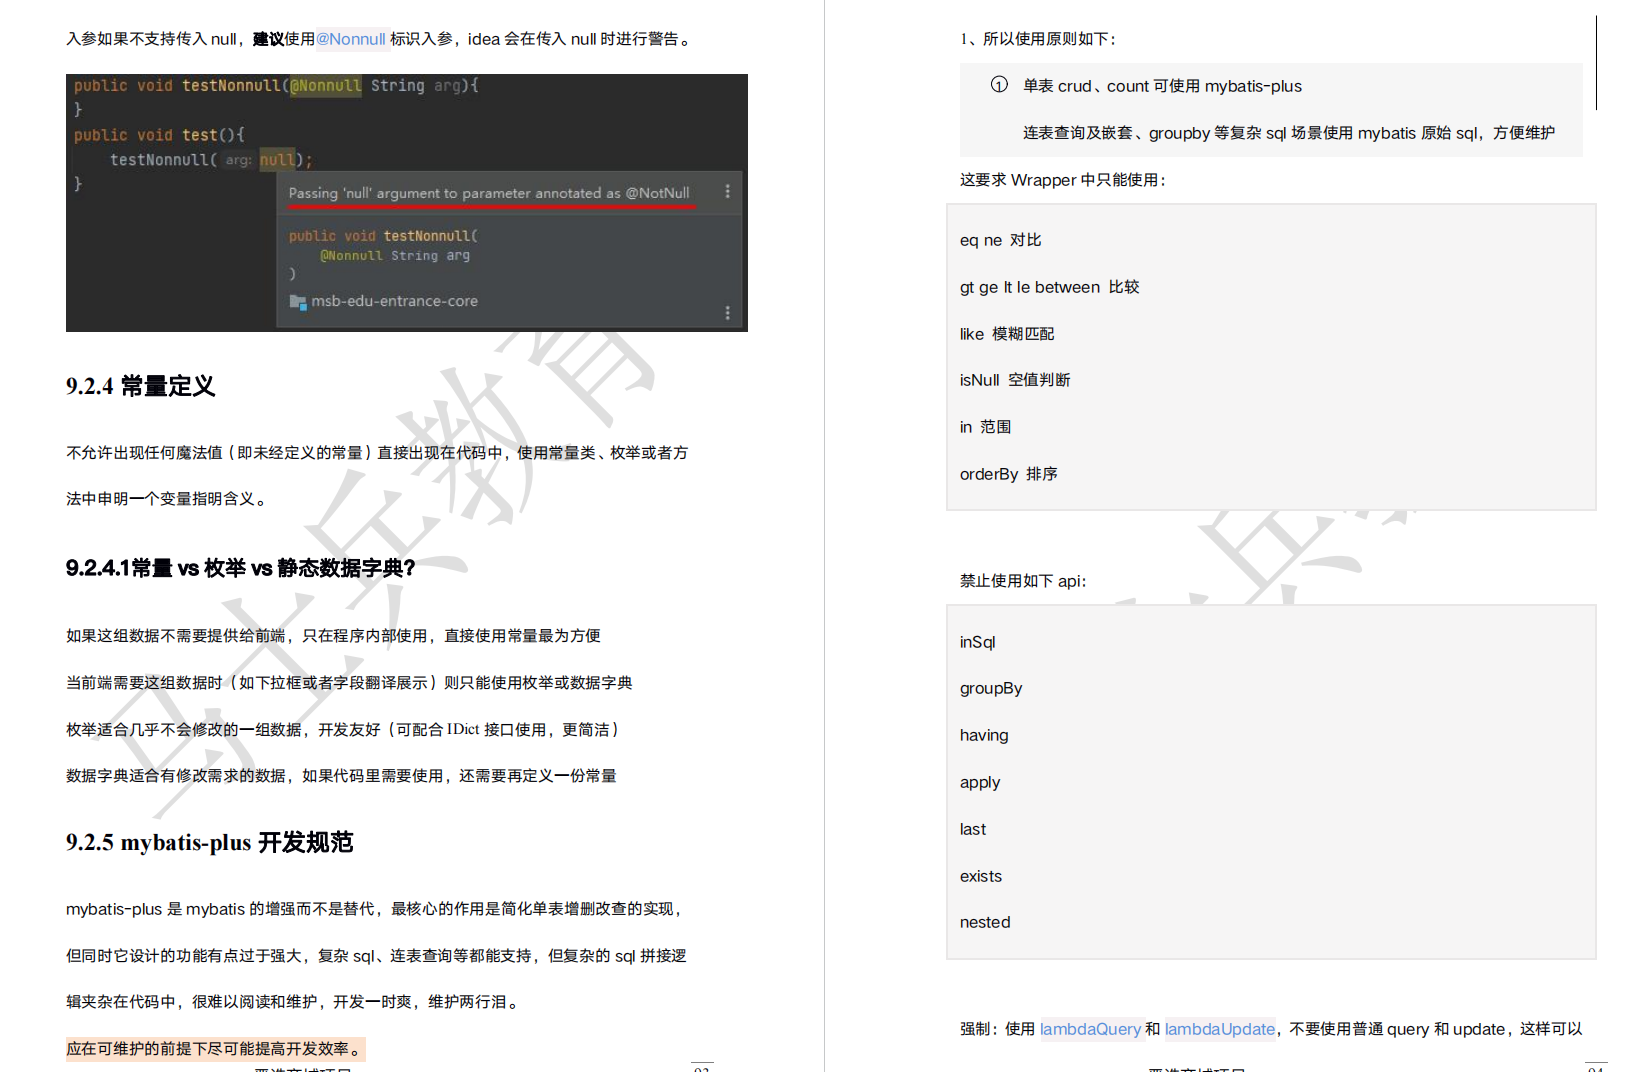The image size is (1650, 1072).
Task: Click the text '这要求 Wrapper 中只能使用:'
Action: pos(1063,180)
